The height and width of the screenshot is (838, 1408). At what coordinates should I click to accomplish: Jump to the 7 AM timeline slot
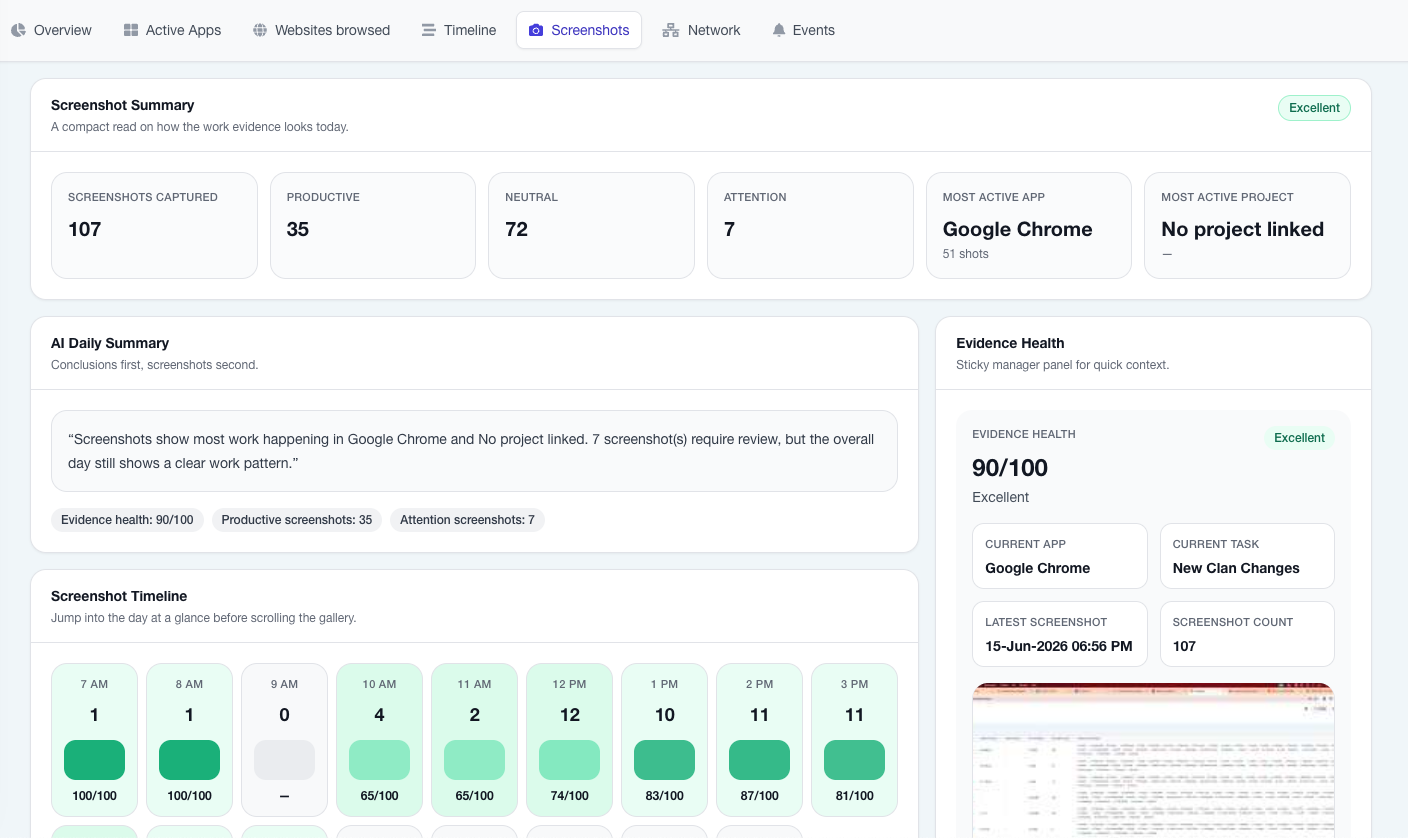point(94,740)
